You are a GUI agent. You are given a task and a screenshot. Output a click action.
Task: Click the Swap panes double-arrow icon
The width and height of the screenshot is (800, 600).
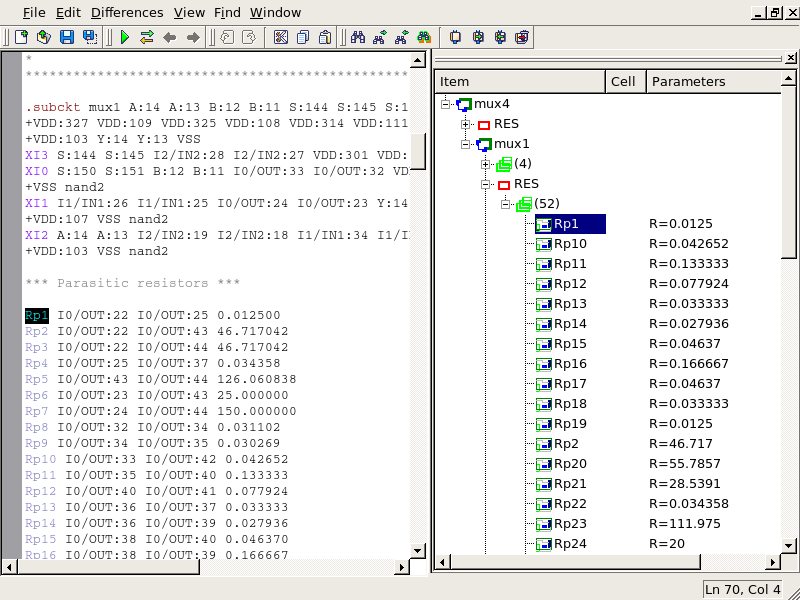[147, 37]
